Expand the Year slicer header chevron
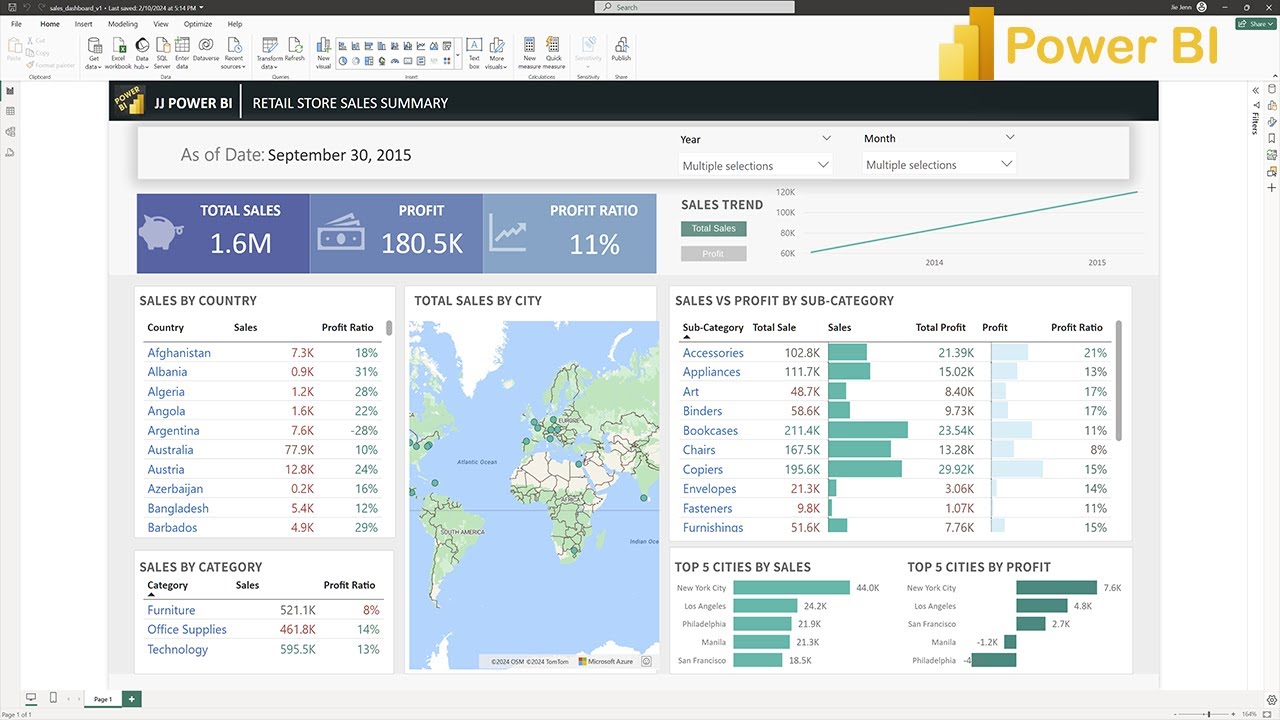The image size is (1280, 720). pos(826,138)
